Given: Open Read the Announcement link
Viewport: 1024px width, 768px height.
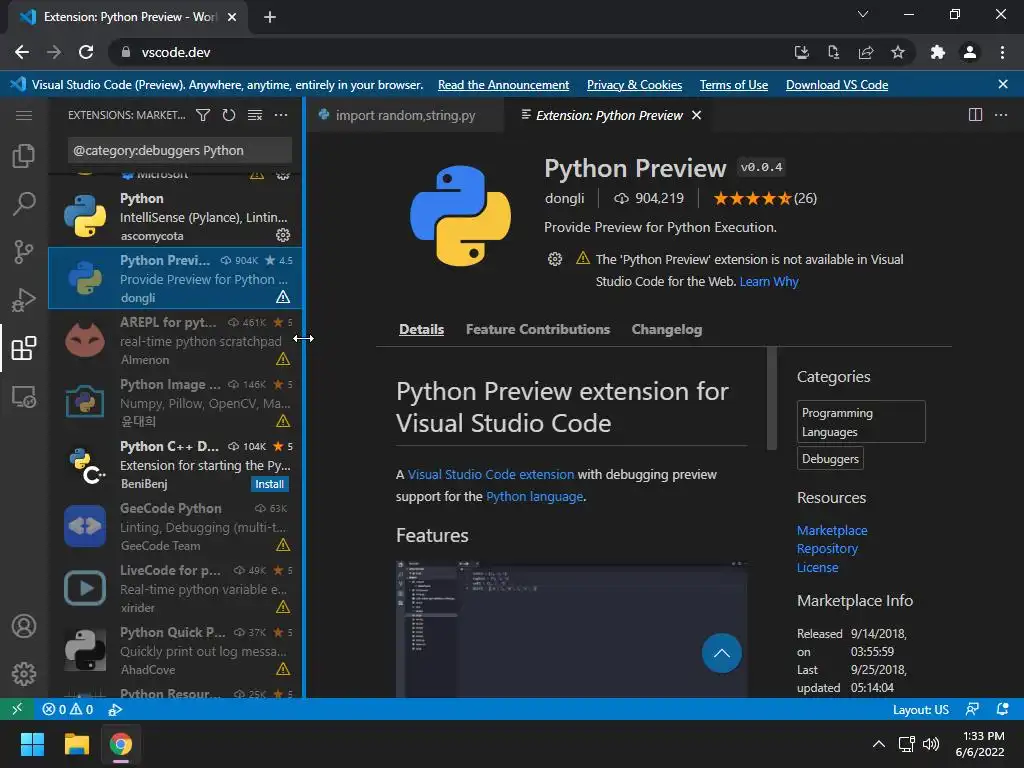Looking at the screenshot, I should click(503, 85).
